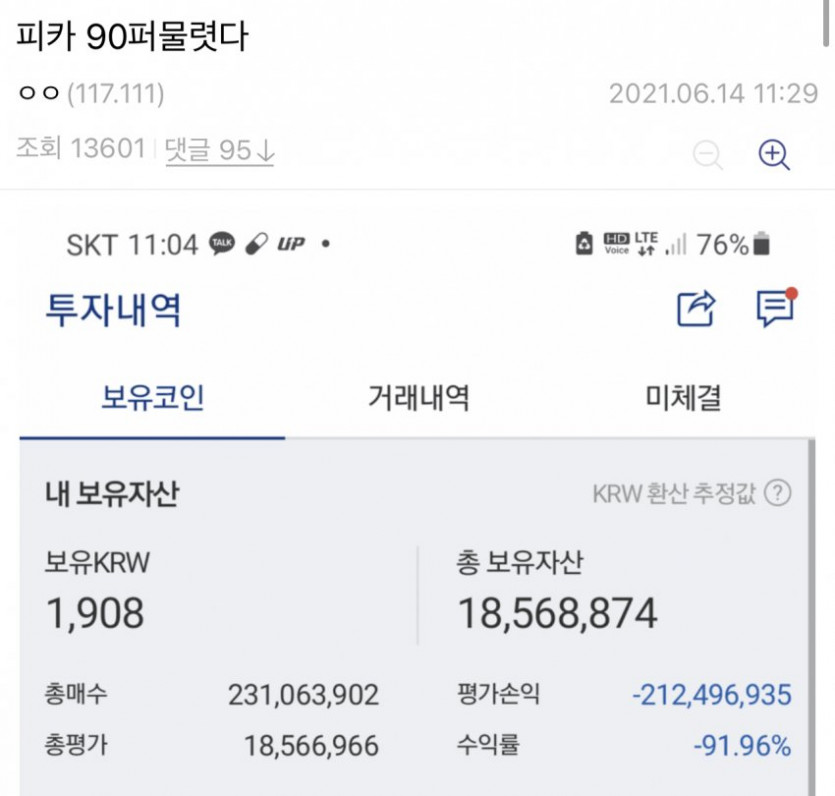
Task: Click the post title 피카 90퍼물렷다
Action: (132, 37)
